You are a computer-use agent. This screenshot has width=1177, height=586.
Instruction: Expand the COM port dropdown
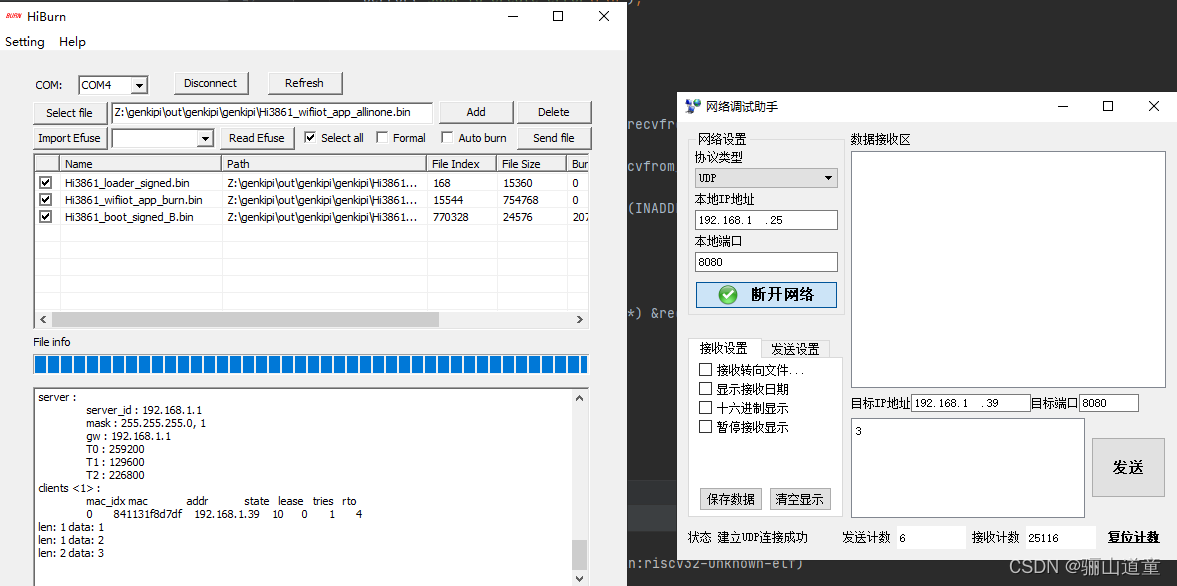[x=139, y=86]
